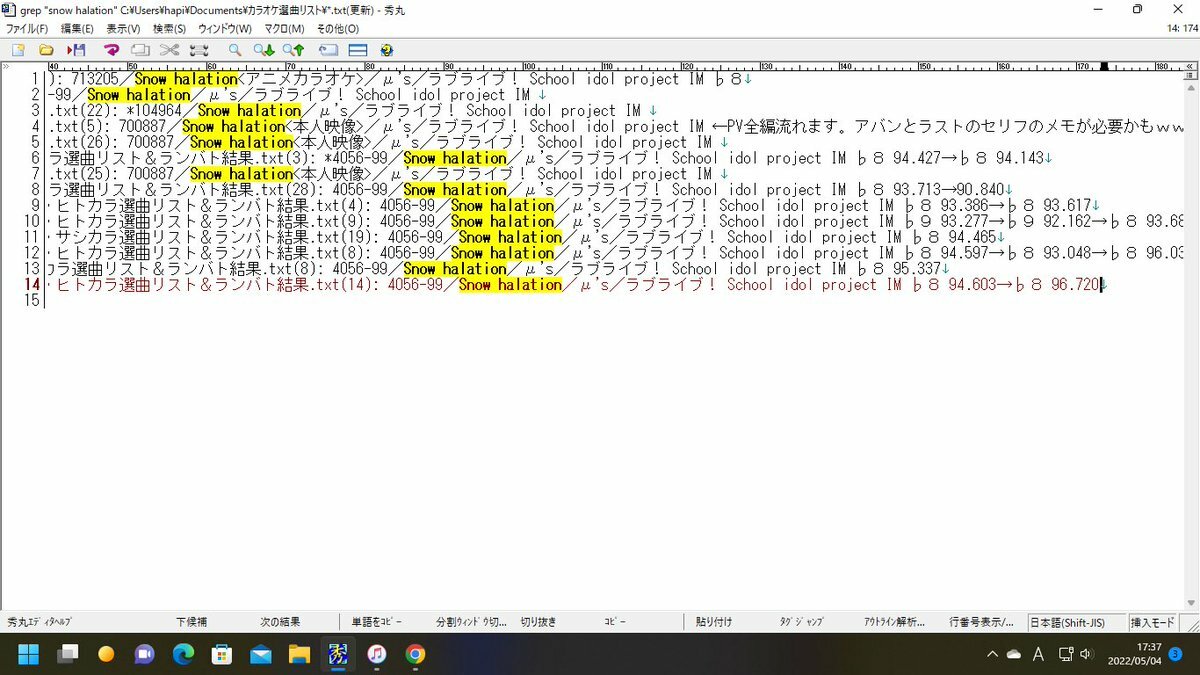Image resolution: width=1200 pixels, height=675 pixels.
Task: Toggle line numbers via 行番号表示 button
Action: coord(982,621)
